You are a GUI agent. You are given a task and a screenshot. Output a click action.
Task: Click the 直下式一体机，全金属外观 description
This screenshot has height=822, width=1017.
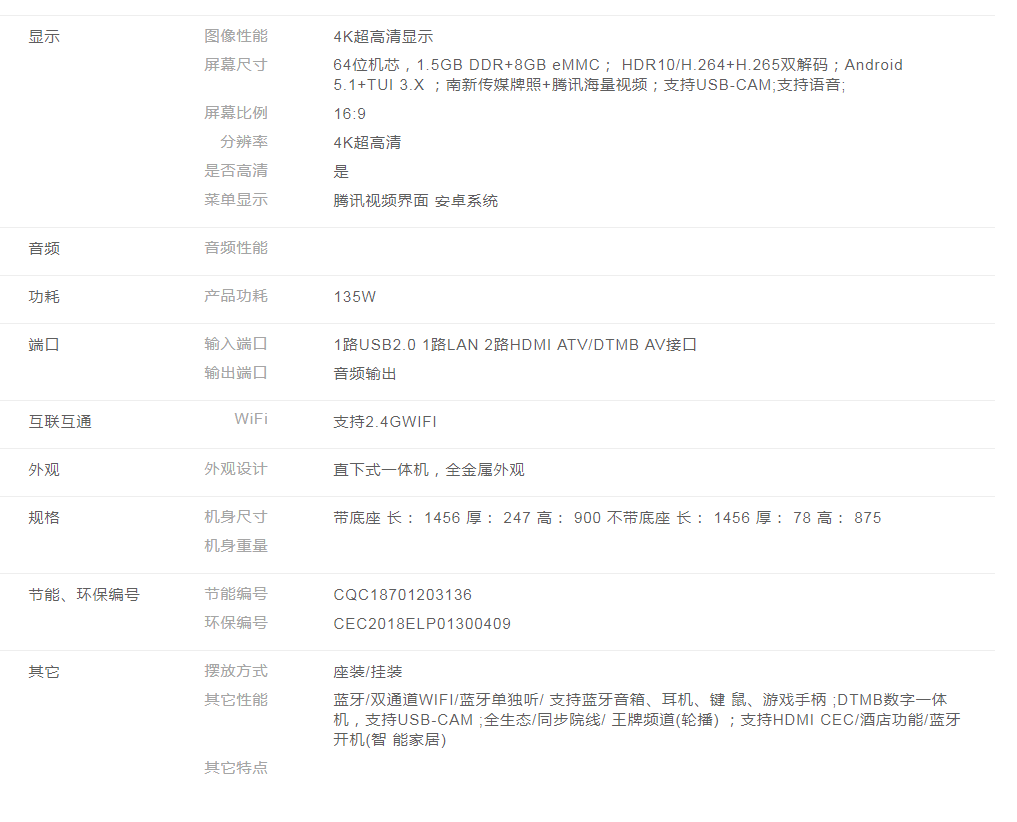click(x=429, y=470)
